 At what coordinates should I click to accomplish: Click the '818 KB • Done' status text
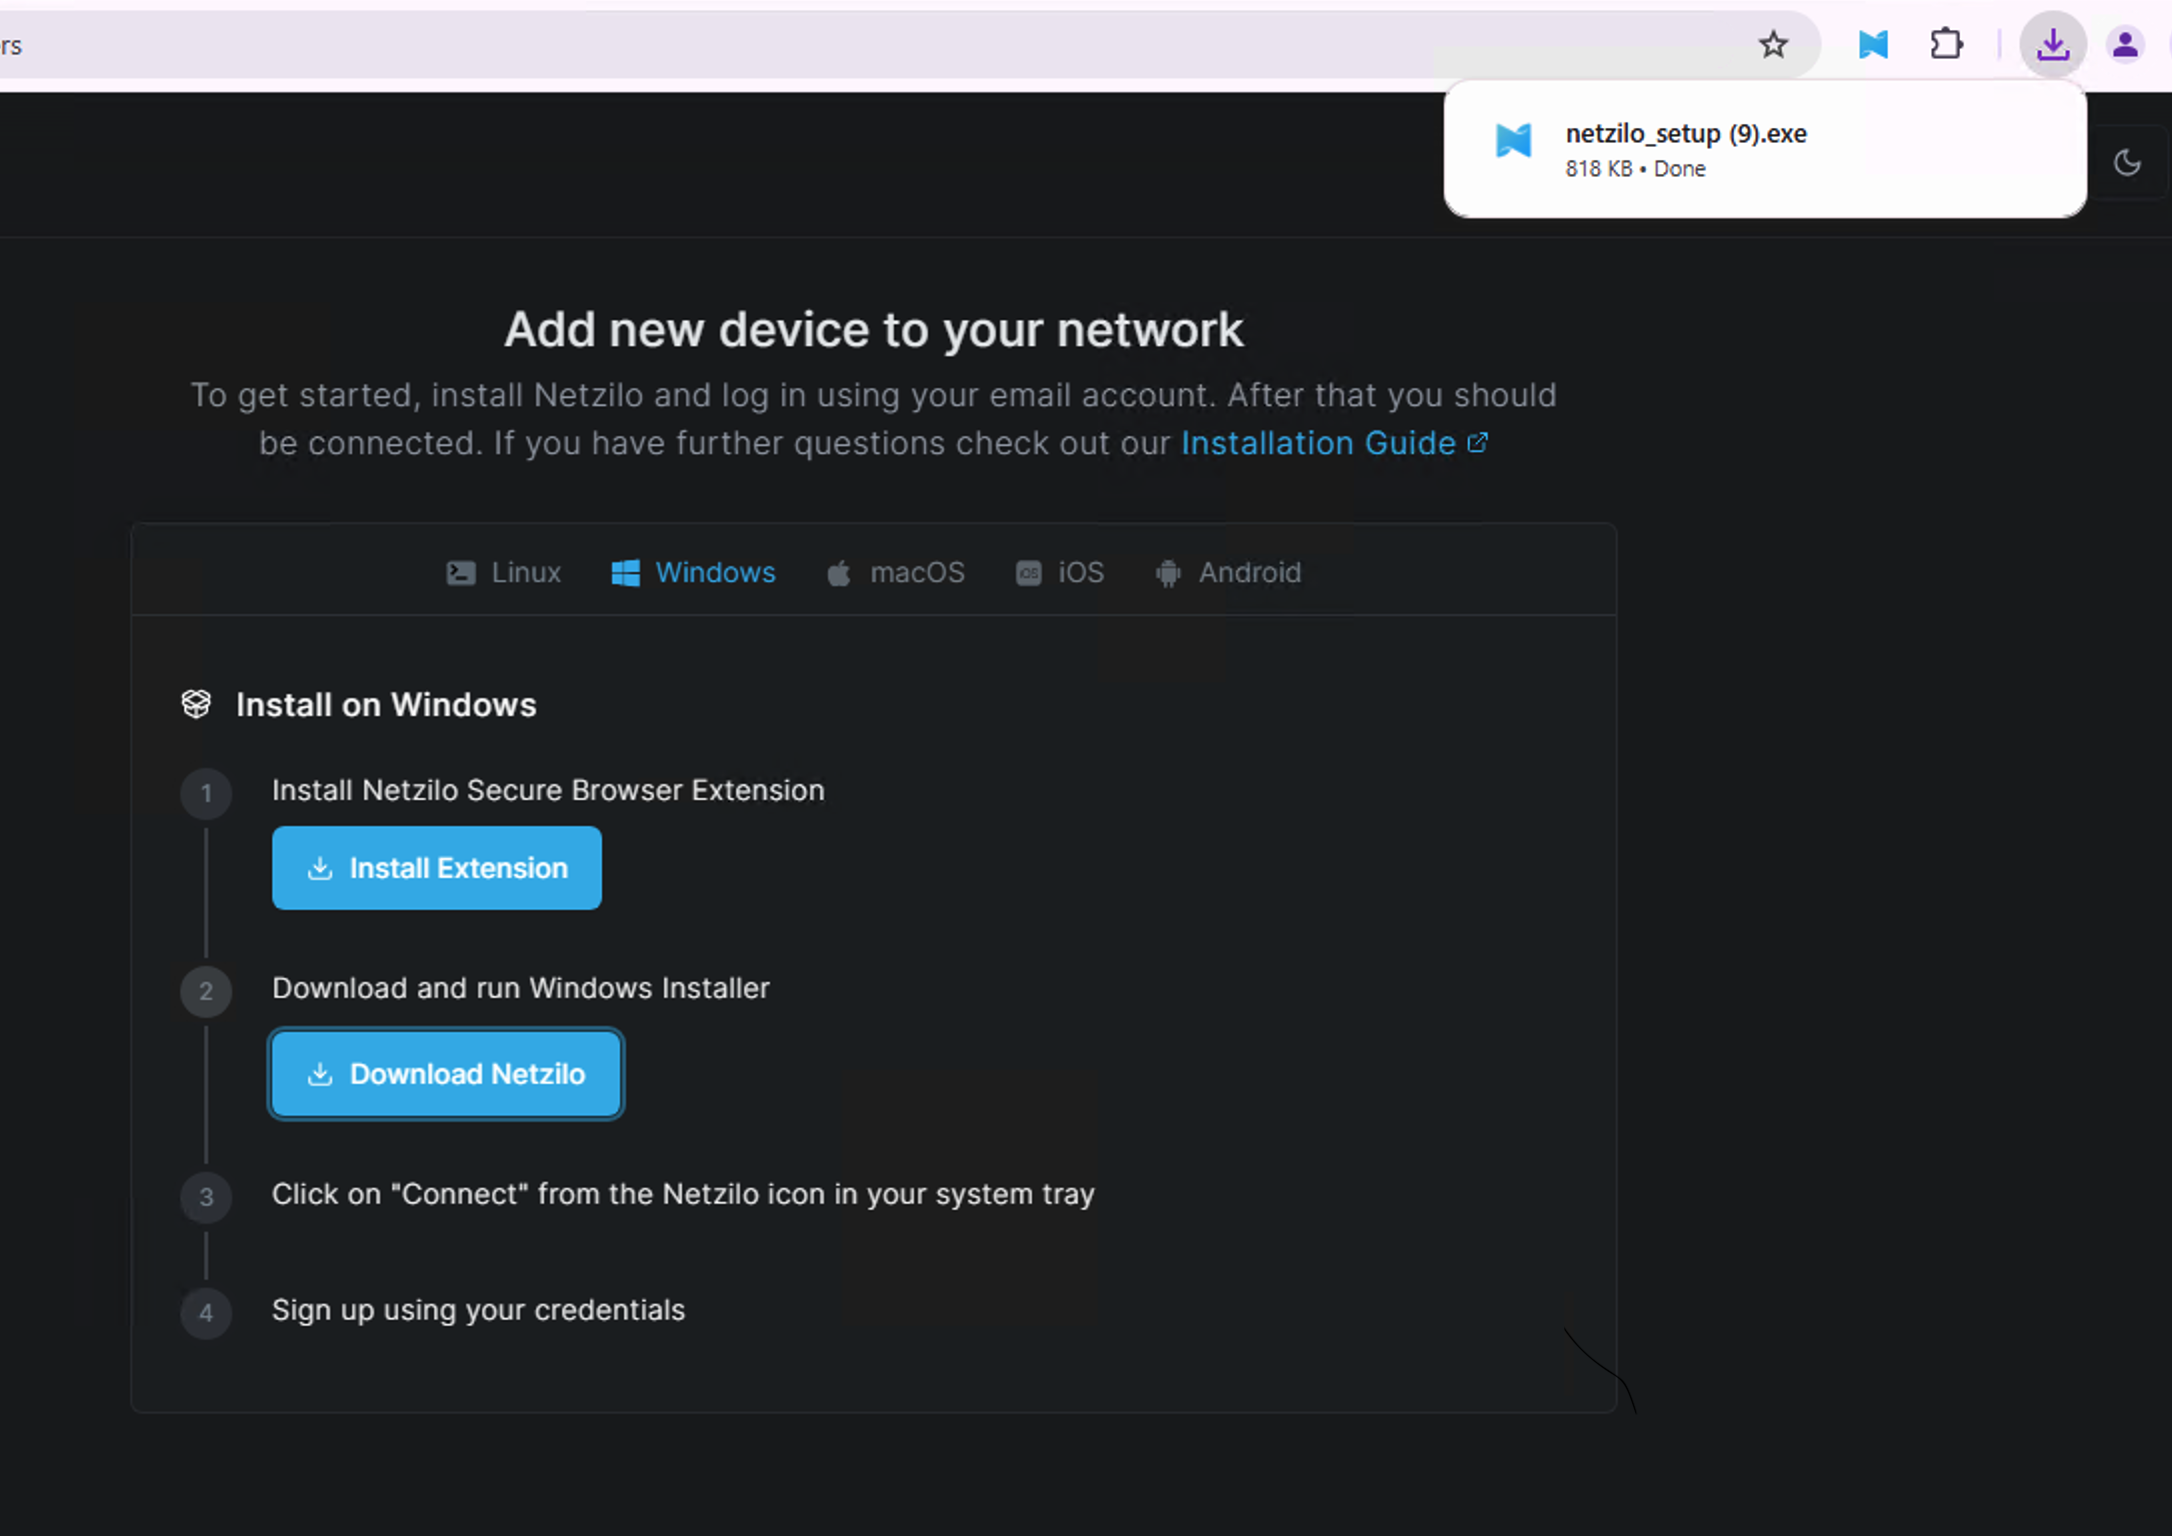(1635, 169)
